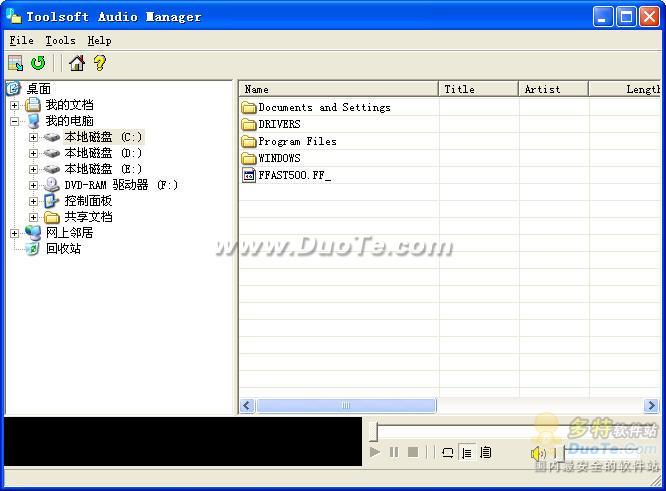Click the horizontal scrollbar left arrow
Viewport: 666px width, 491px height.
pyautogui.click(x=247, y=405)
